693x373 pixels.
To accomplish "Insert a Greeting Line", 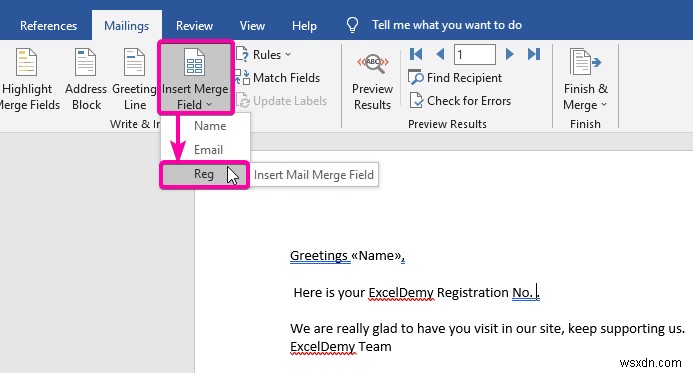I will (134, 80).
